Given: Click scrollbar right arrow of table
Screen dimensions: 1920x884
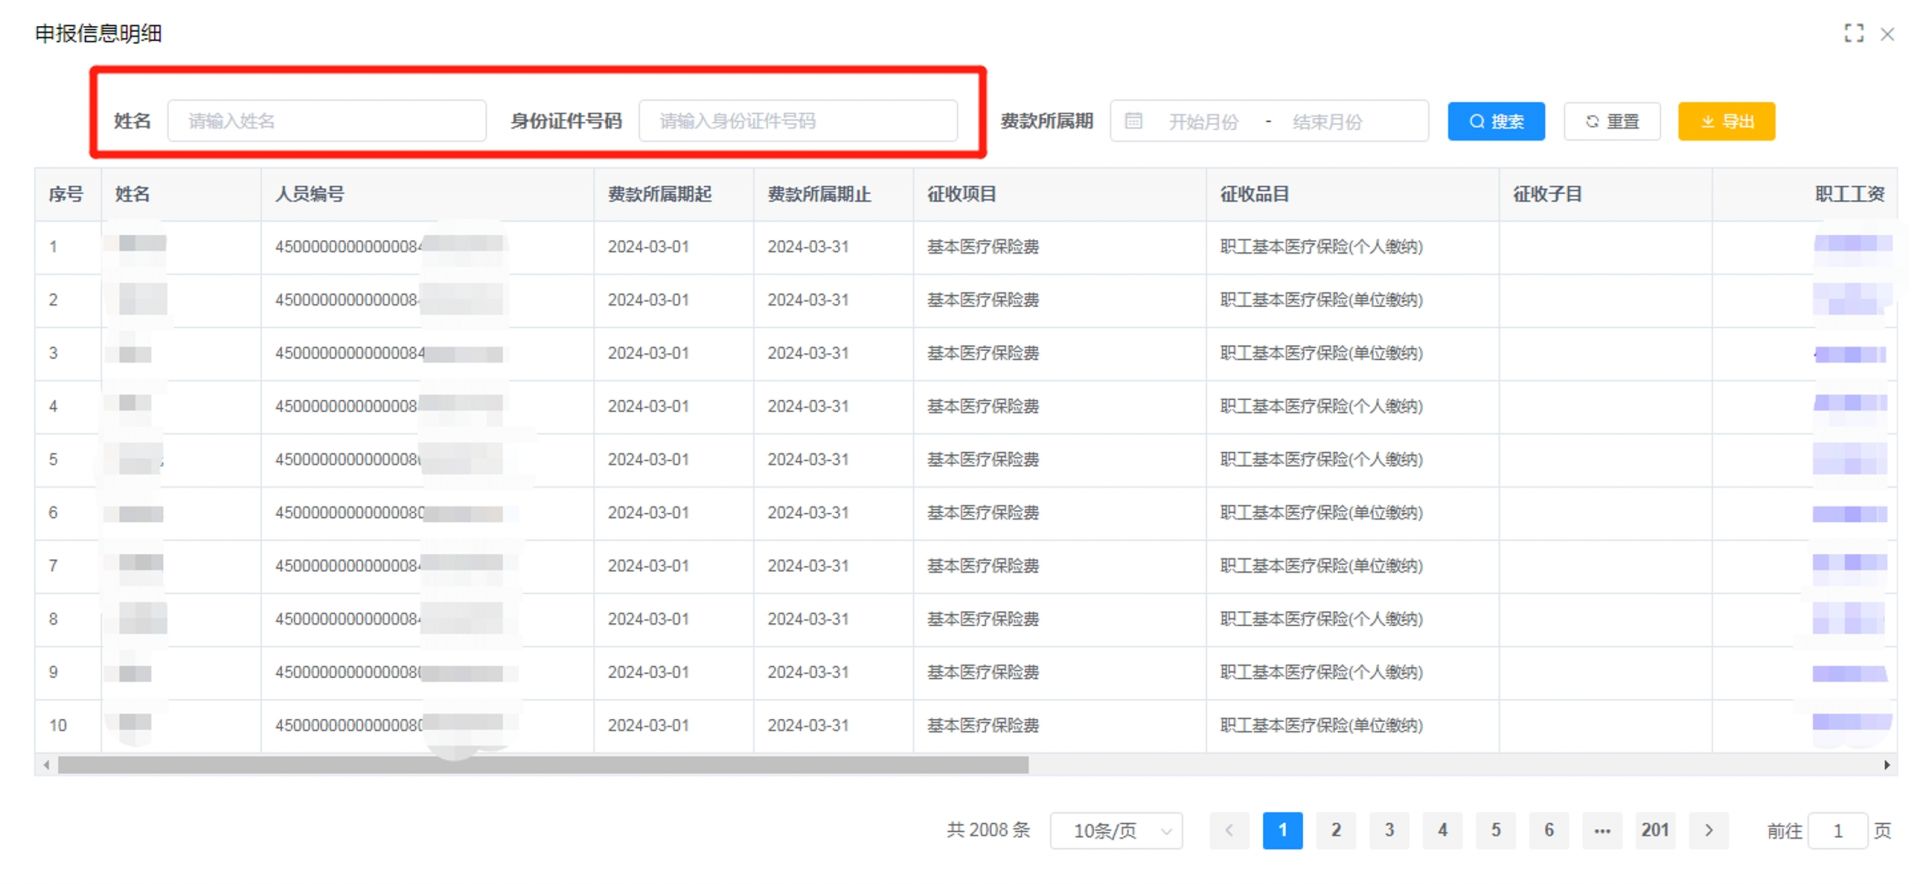Looking at the screenshot, I should point(1886,765).
